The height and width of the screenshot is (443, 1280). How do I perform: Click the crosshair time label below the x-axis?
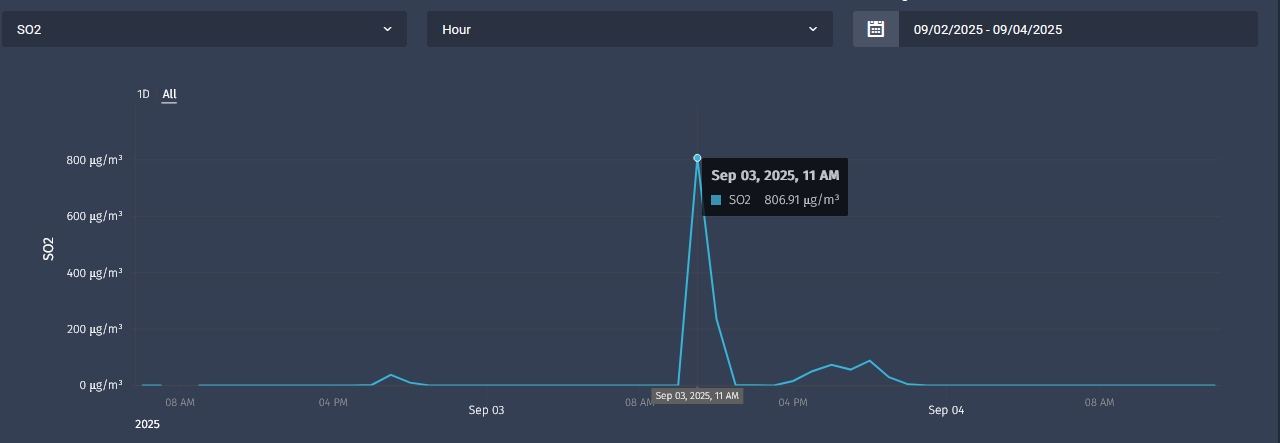tap(697, 396)
